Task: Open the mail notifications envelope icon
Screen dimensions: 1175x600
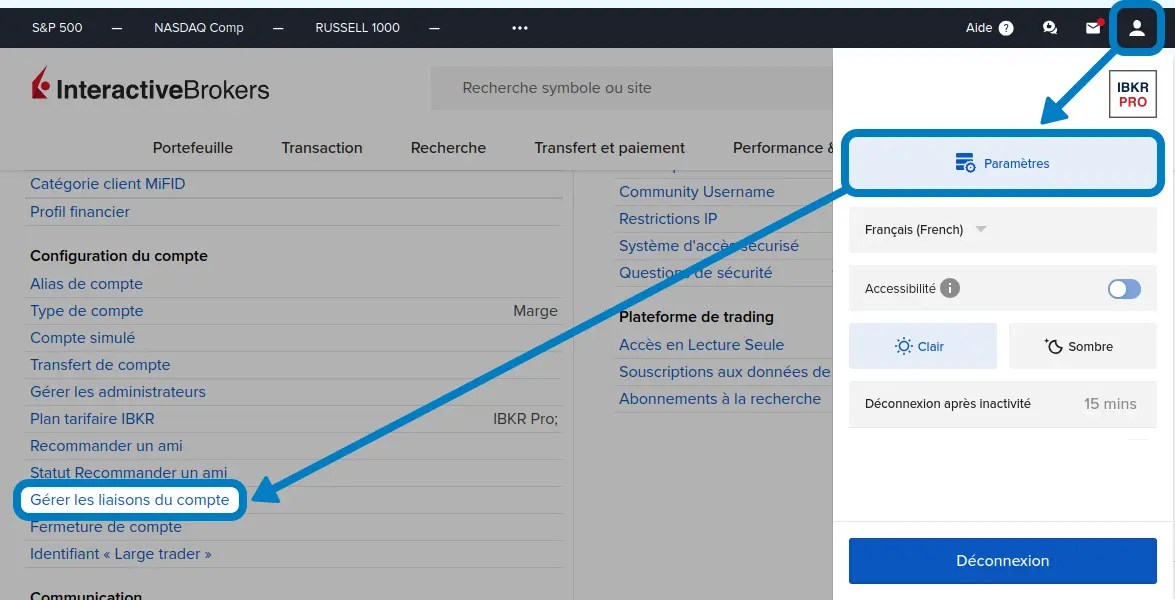Action: [1093, 28]
